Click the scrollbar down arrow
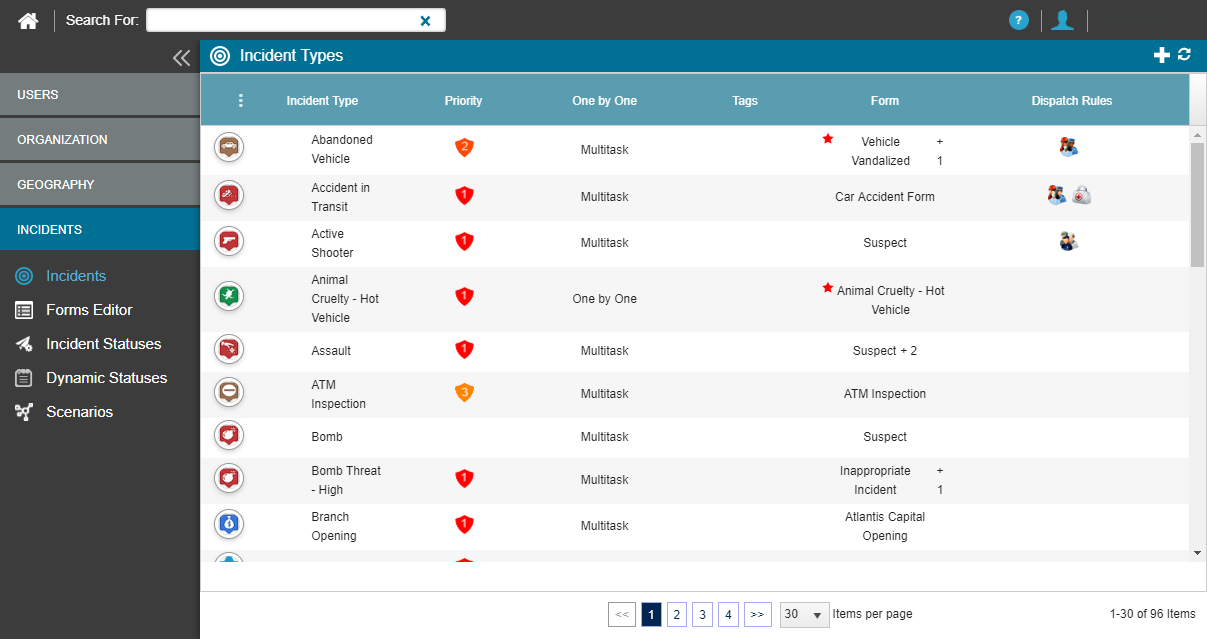1207x639 pixels. [x=1197, y=552]
